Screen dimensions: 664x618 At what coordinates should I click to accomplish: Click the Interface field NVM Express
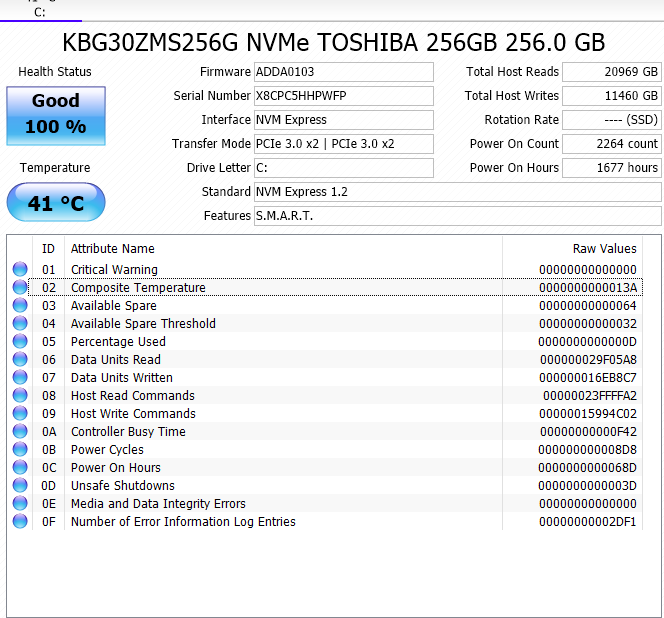tap(343, 120)
